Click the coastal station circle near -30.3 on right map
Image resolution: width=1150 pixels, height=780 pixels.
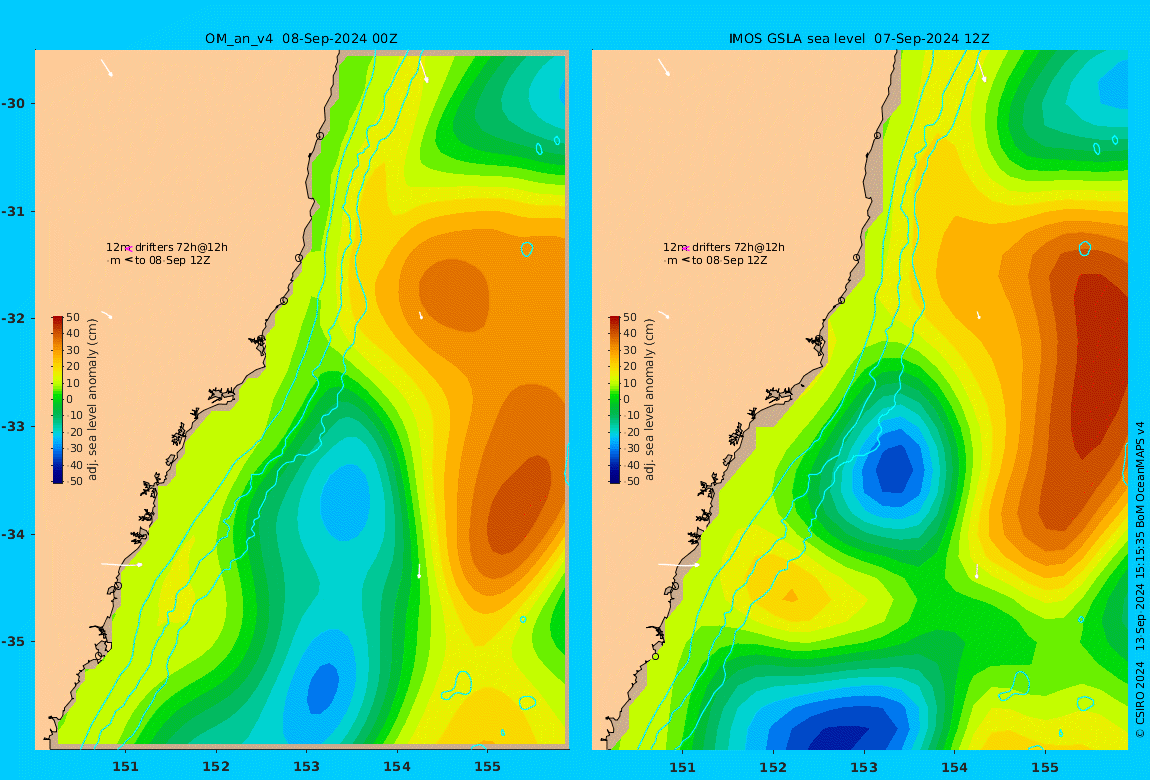877,136
